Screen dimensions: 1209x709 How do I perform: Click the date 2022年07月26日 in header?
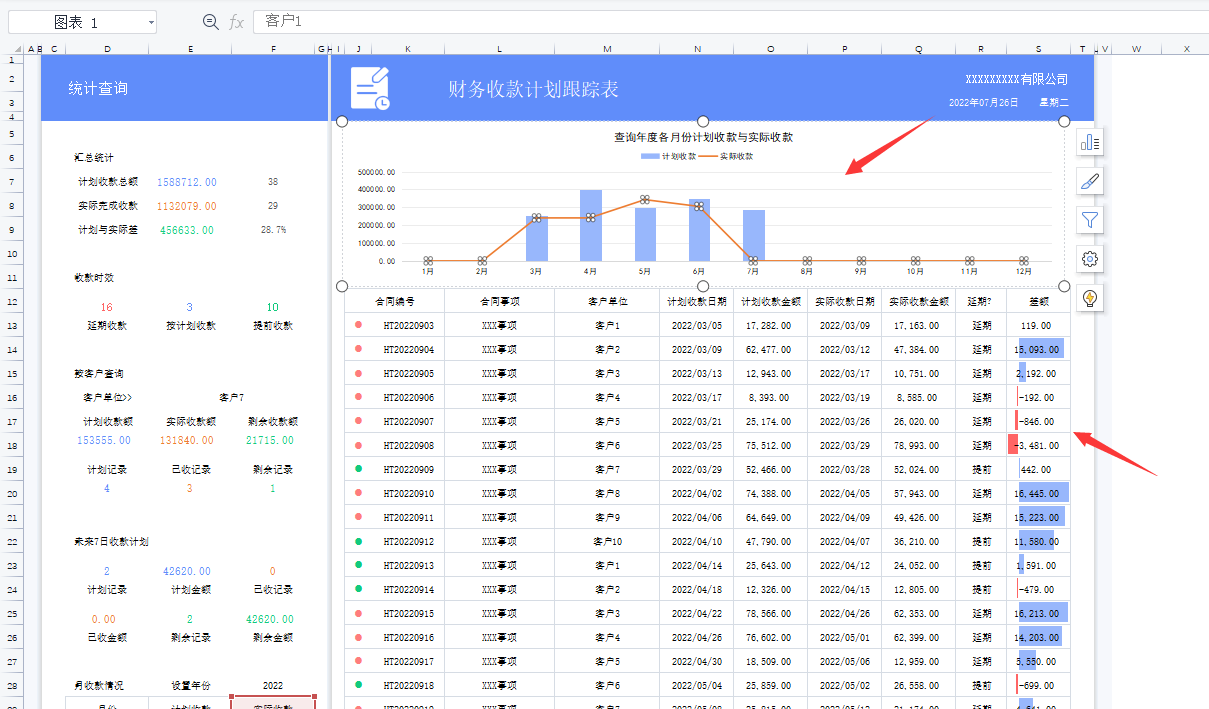983,102
